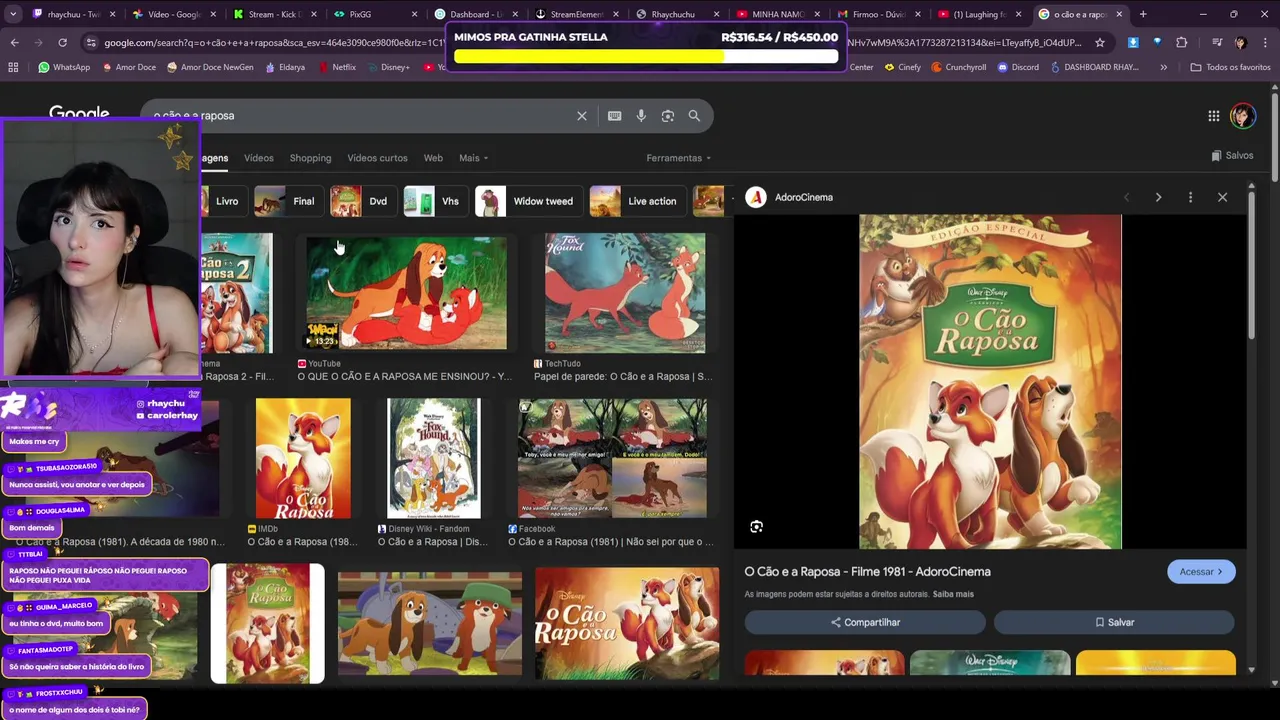Open the Google account avatar menu
1280x720 pixels.
click(x=1242, y=116)
